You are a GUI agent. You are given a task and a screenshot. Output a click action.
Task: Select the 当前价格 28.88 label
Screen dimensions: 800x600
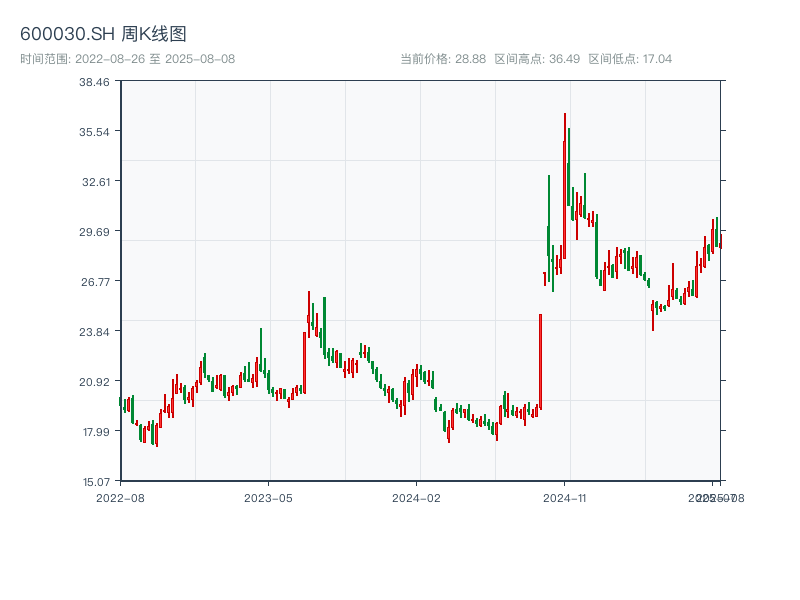tap(443, 59)
